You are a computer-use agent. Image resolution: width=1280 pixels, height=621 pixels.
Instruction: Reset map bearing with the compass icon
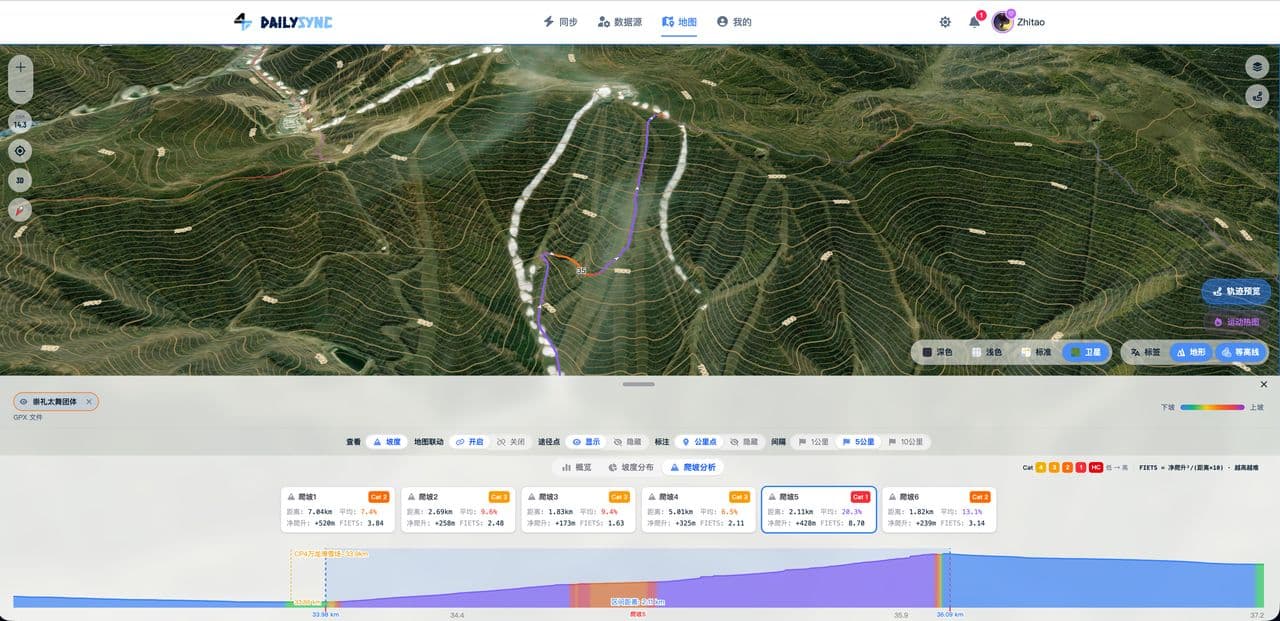[20, 210]
